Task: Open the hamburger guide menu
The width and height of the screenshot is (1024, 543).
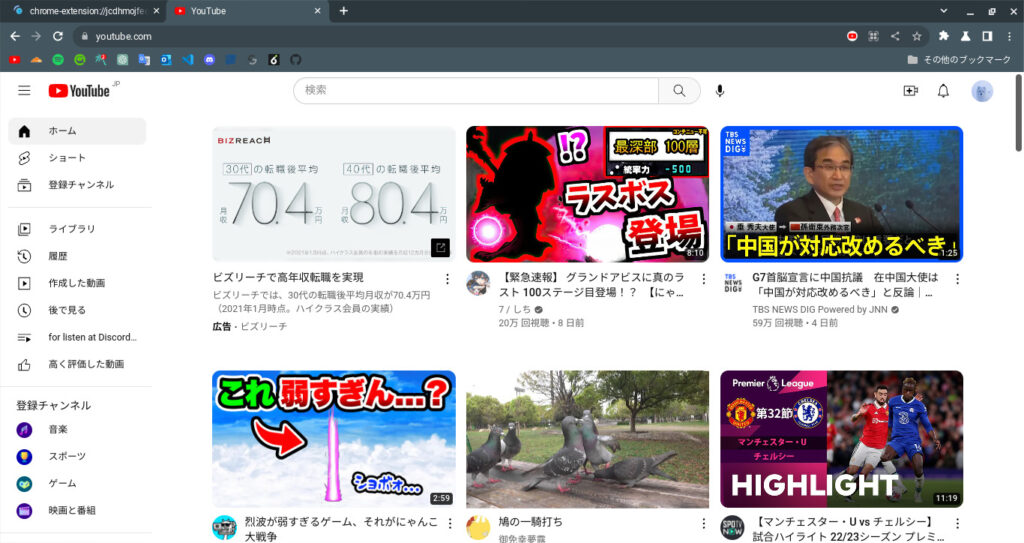Action: (x=24, y=91)
